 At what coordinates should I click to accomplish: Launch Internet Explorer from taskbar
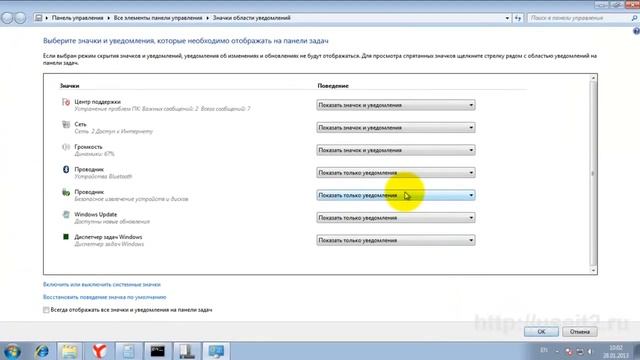tap(42, 351)
